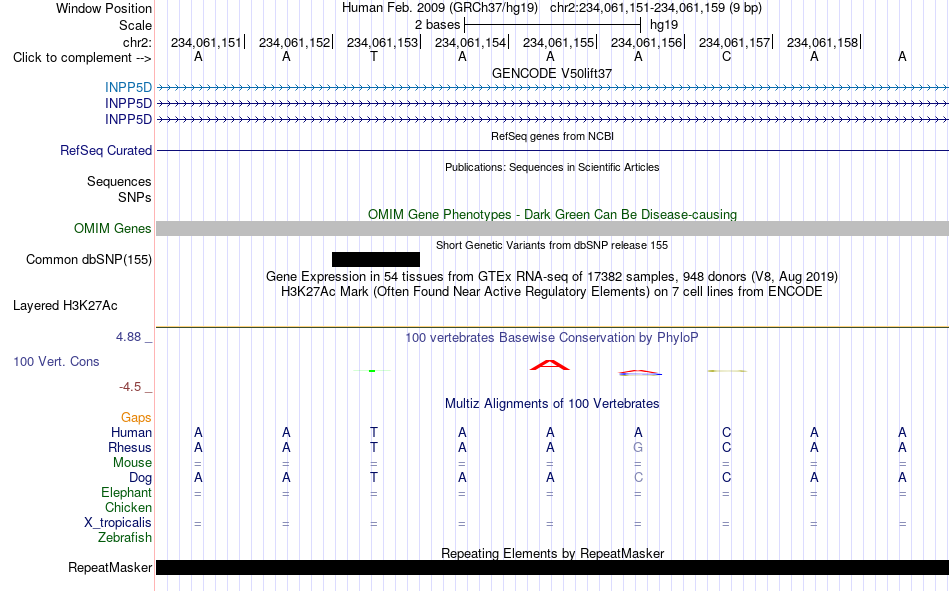Click the 100 Vert. Cons track label

click(56, 361)
